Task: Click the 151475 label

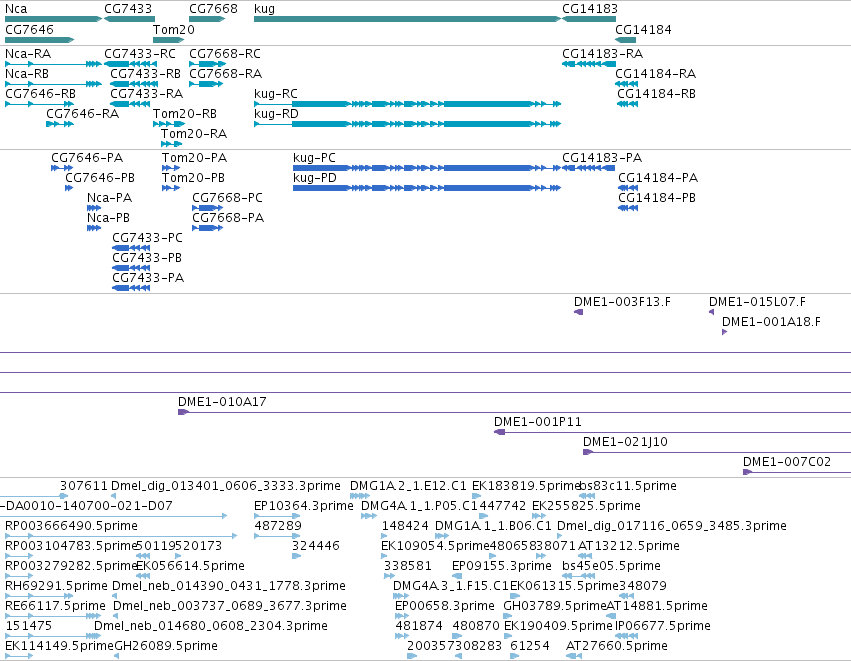Action: (x=29, y=626)
